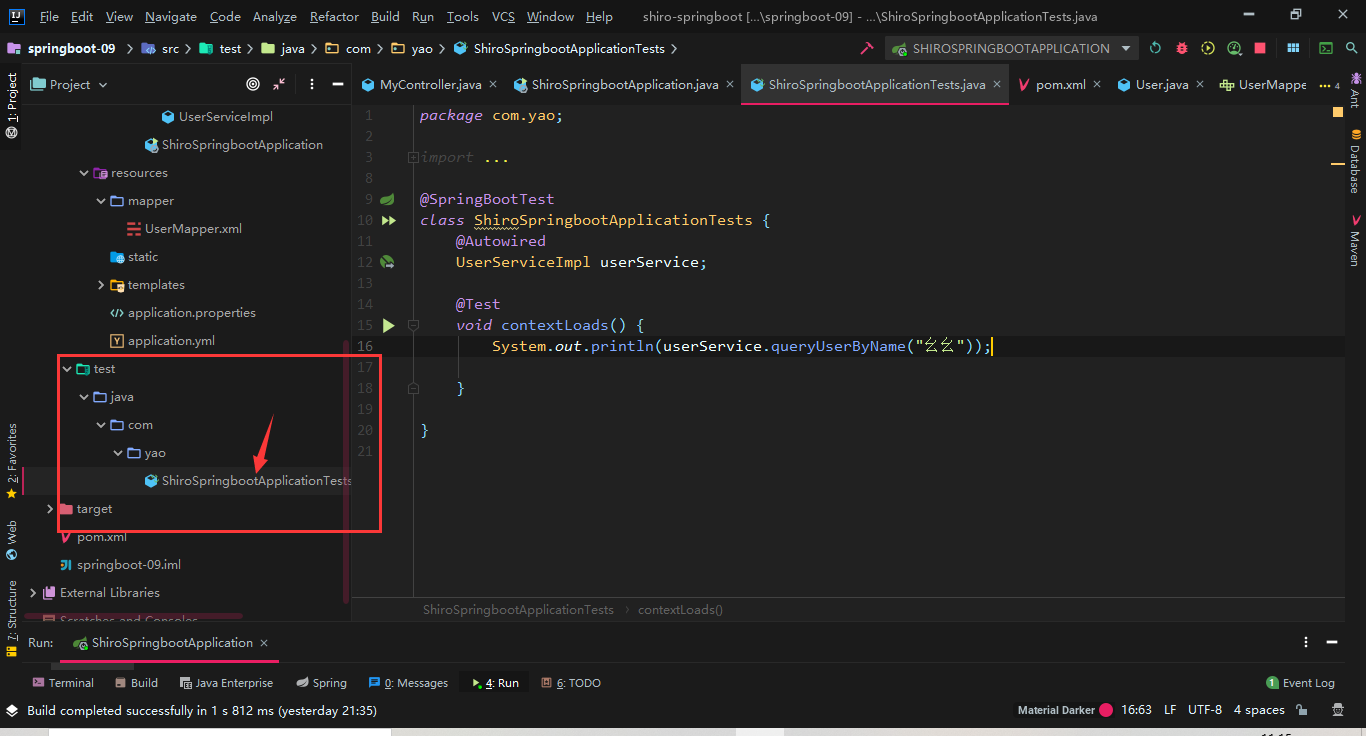Close the pom.xml editor tab
Screen dimensions: 1366x736
[x=1097, y=85]
